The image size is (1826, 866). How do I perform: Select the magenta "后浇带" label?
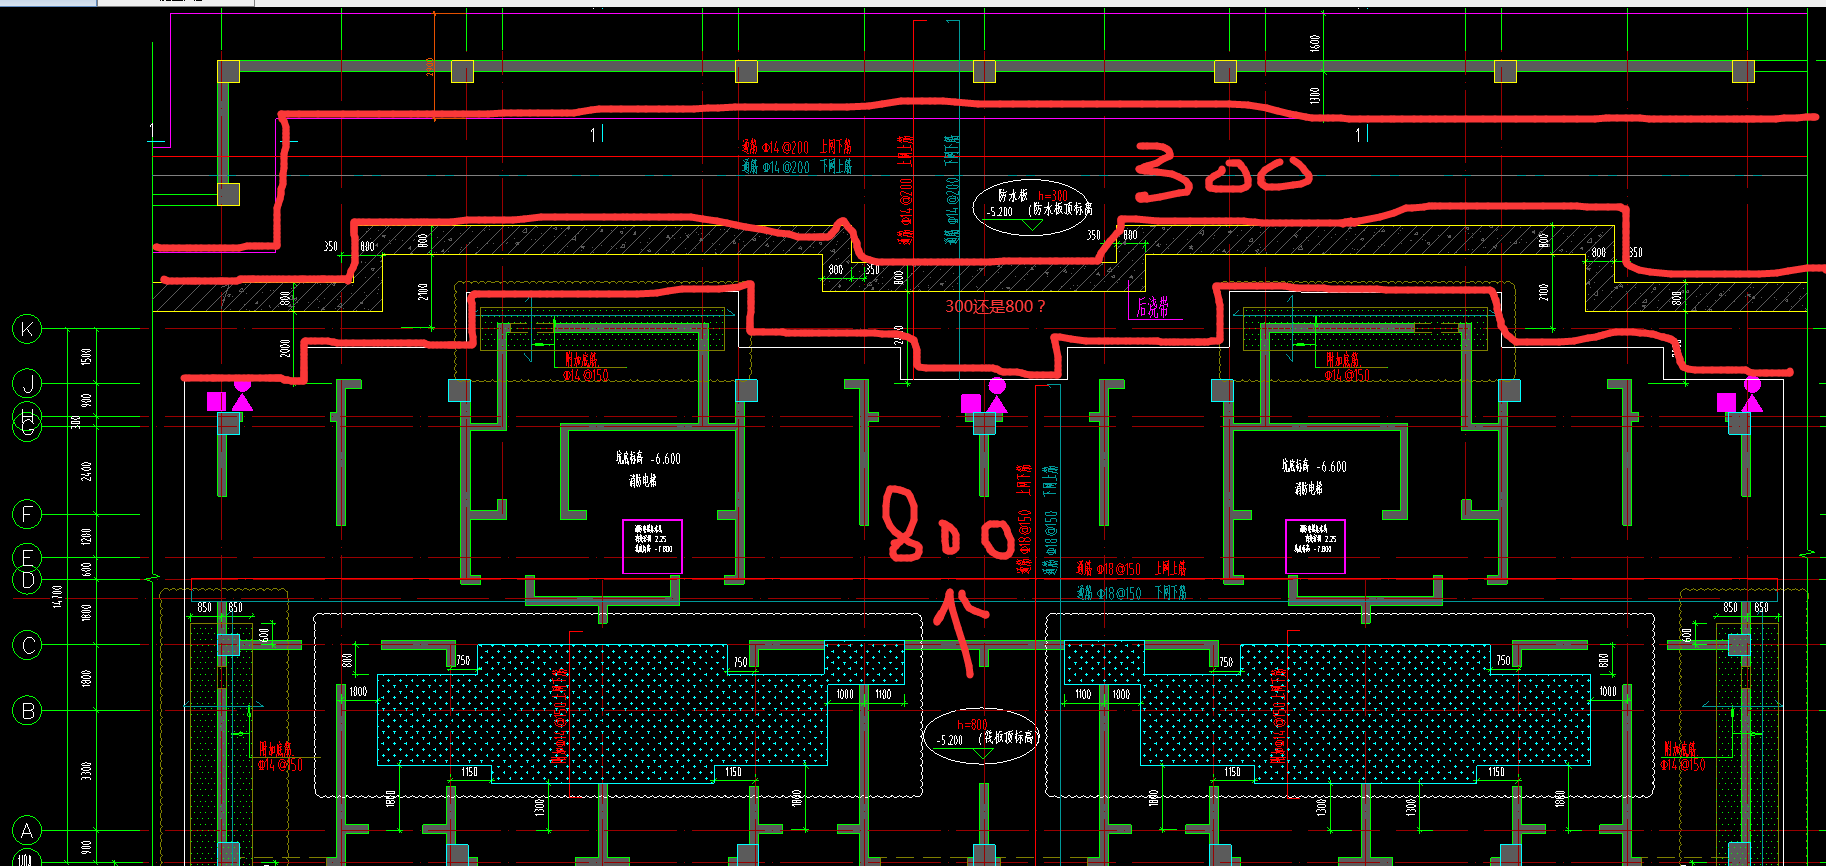coord(1152,308)
